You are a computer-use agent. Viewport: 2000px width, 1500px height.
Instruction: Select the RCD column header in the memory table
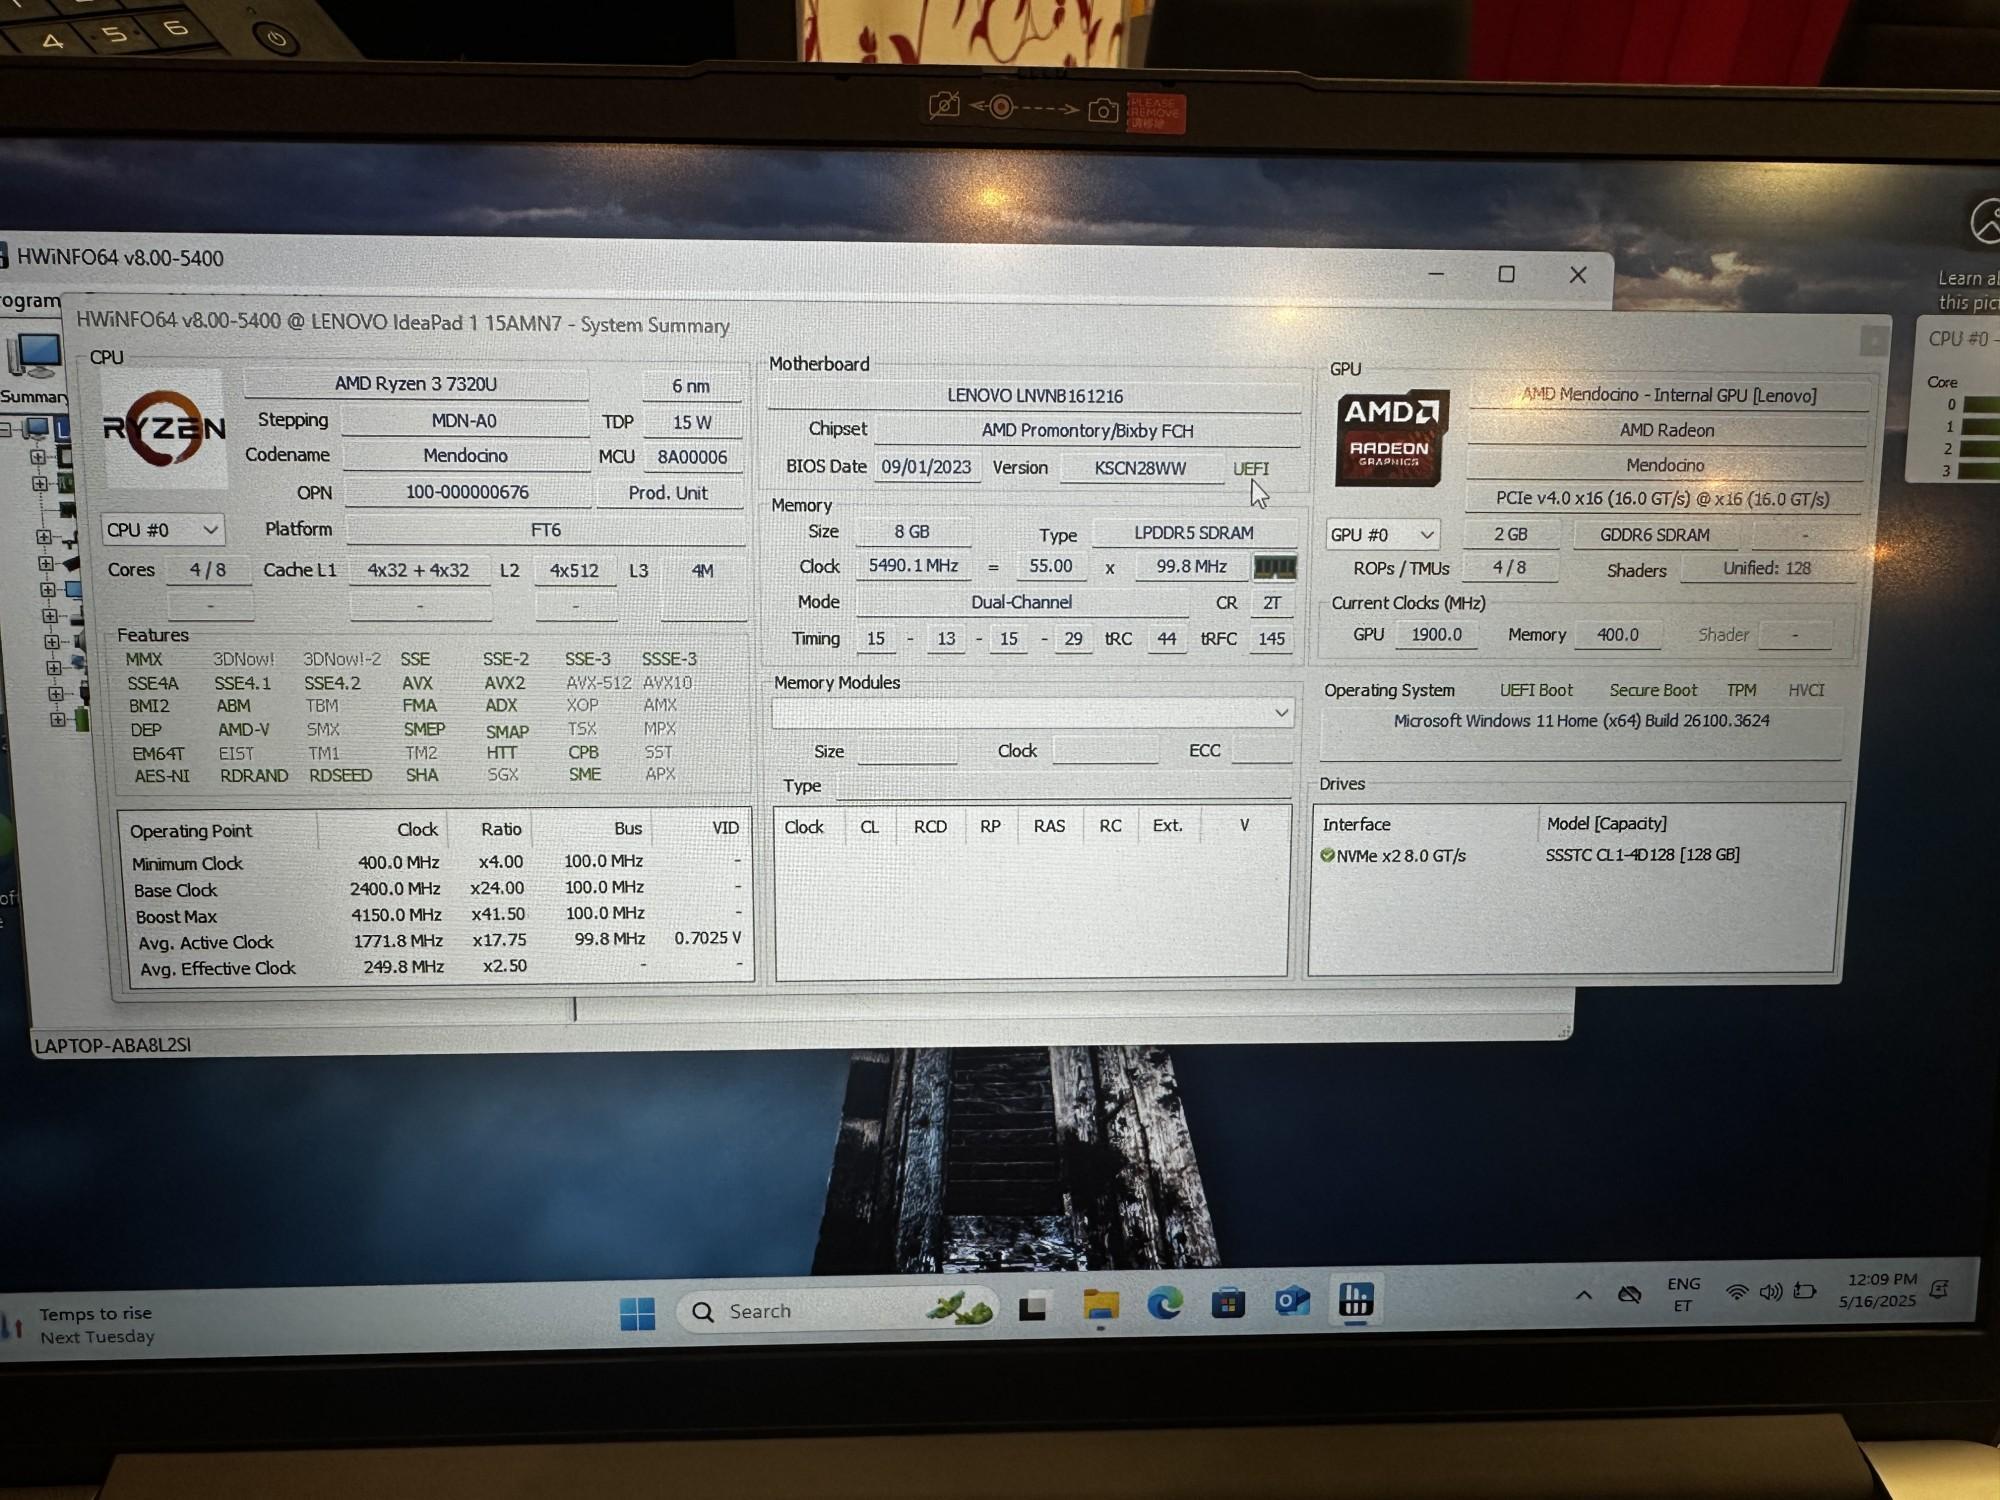[930, 827]
